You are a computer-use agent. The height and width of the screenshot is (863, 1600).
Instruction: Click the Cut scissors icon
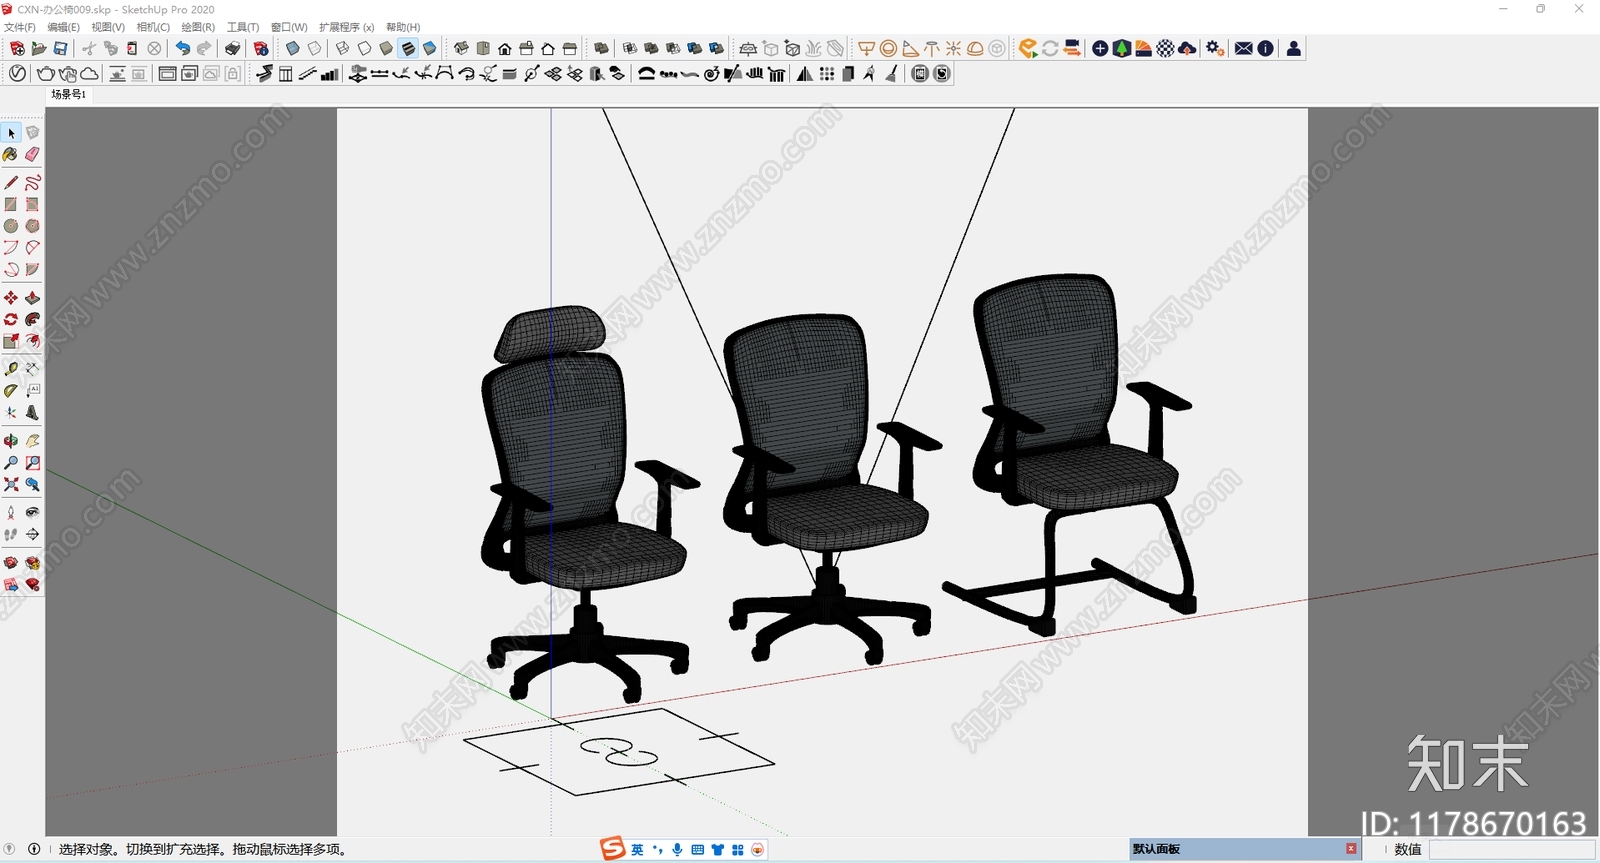[x=89, y=48]
